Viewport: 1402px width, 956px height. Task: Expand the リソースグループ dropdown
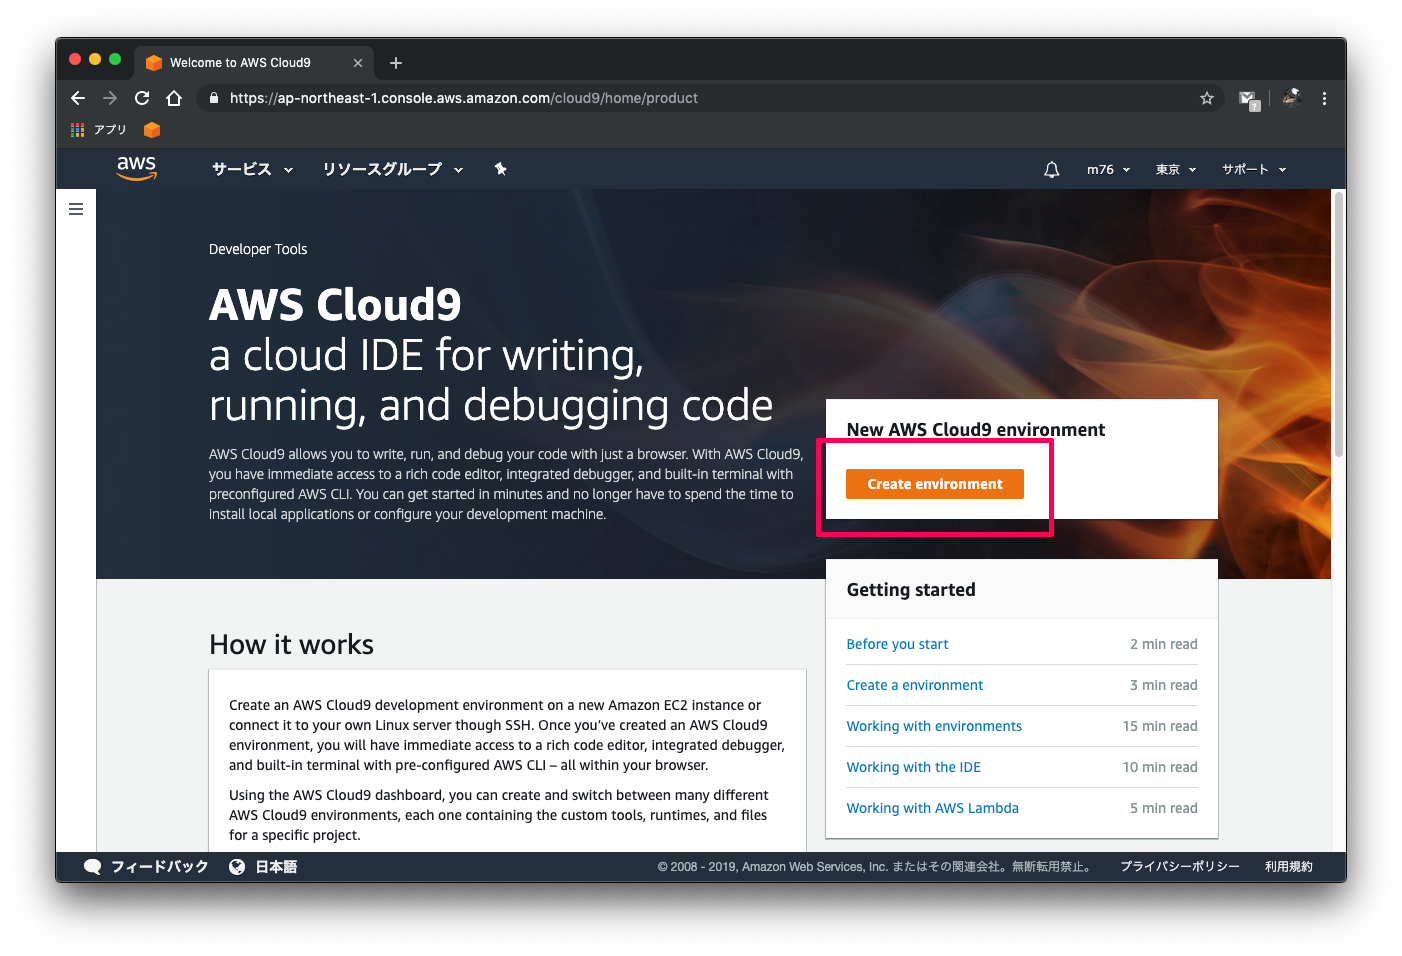coord(392,169)
